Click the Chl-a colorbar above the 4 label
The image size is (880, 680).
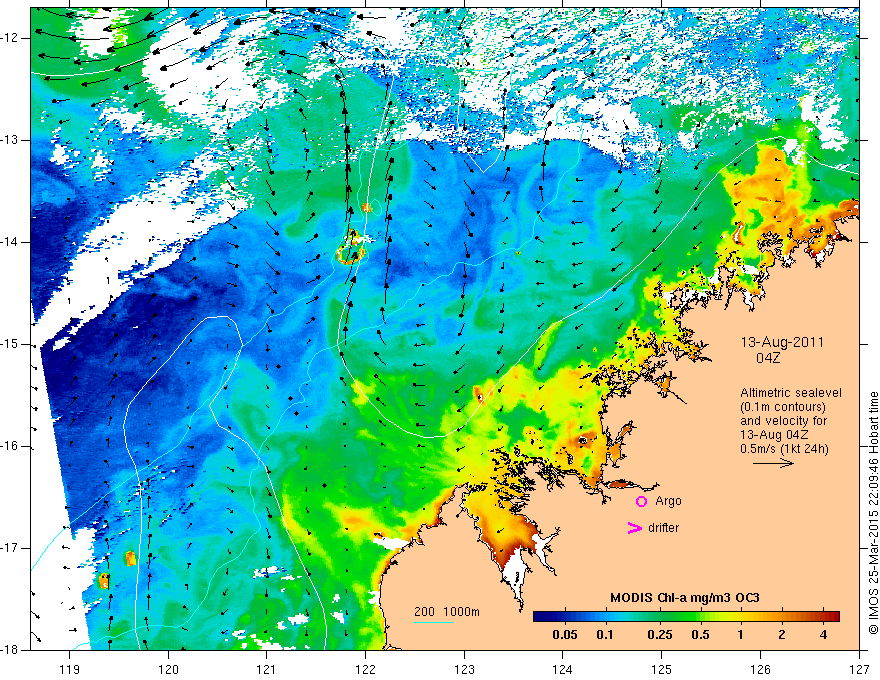tap(823, 617)
